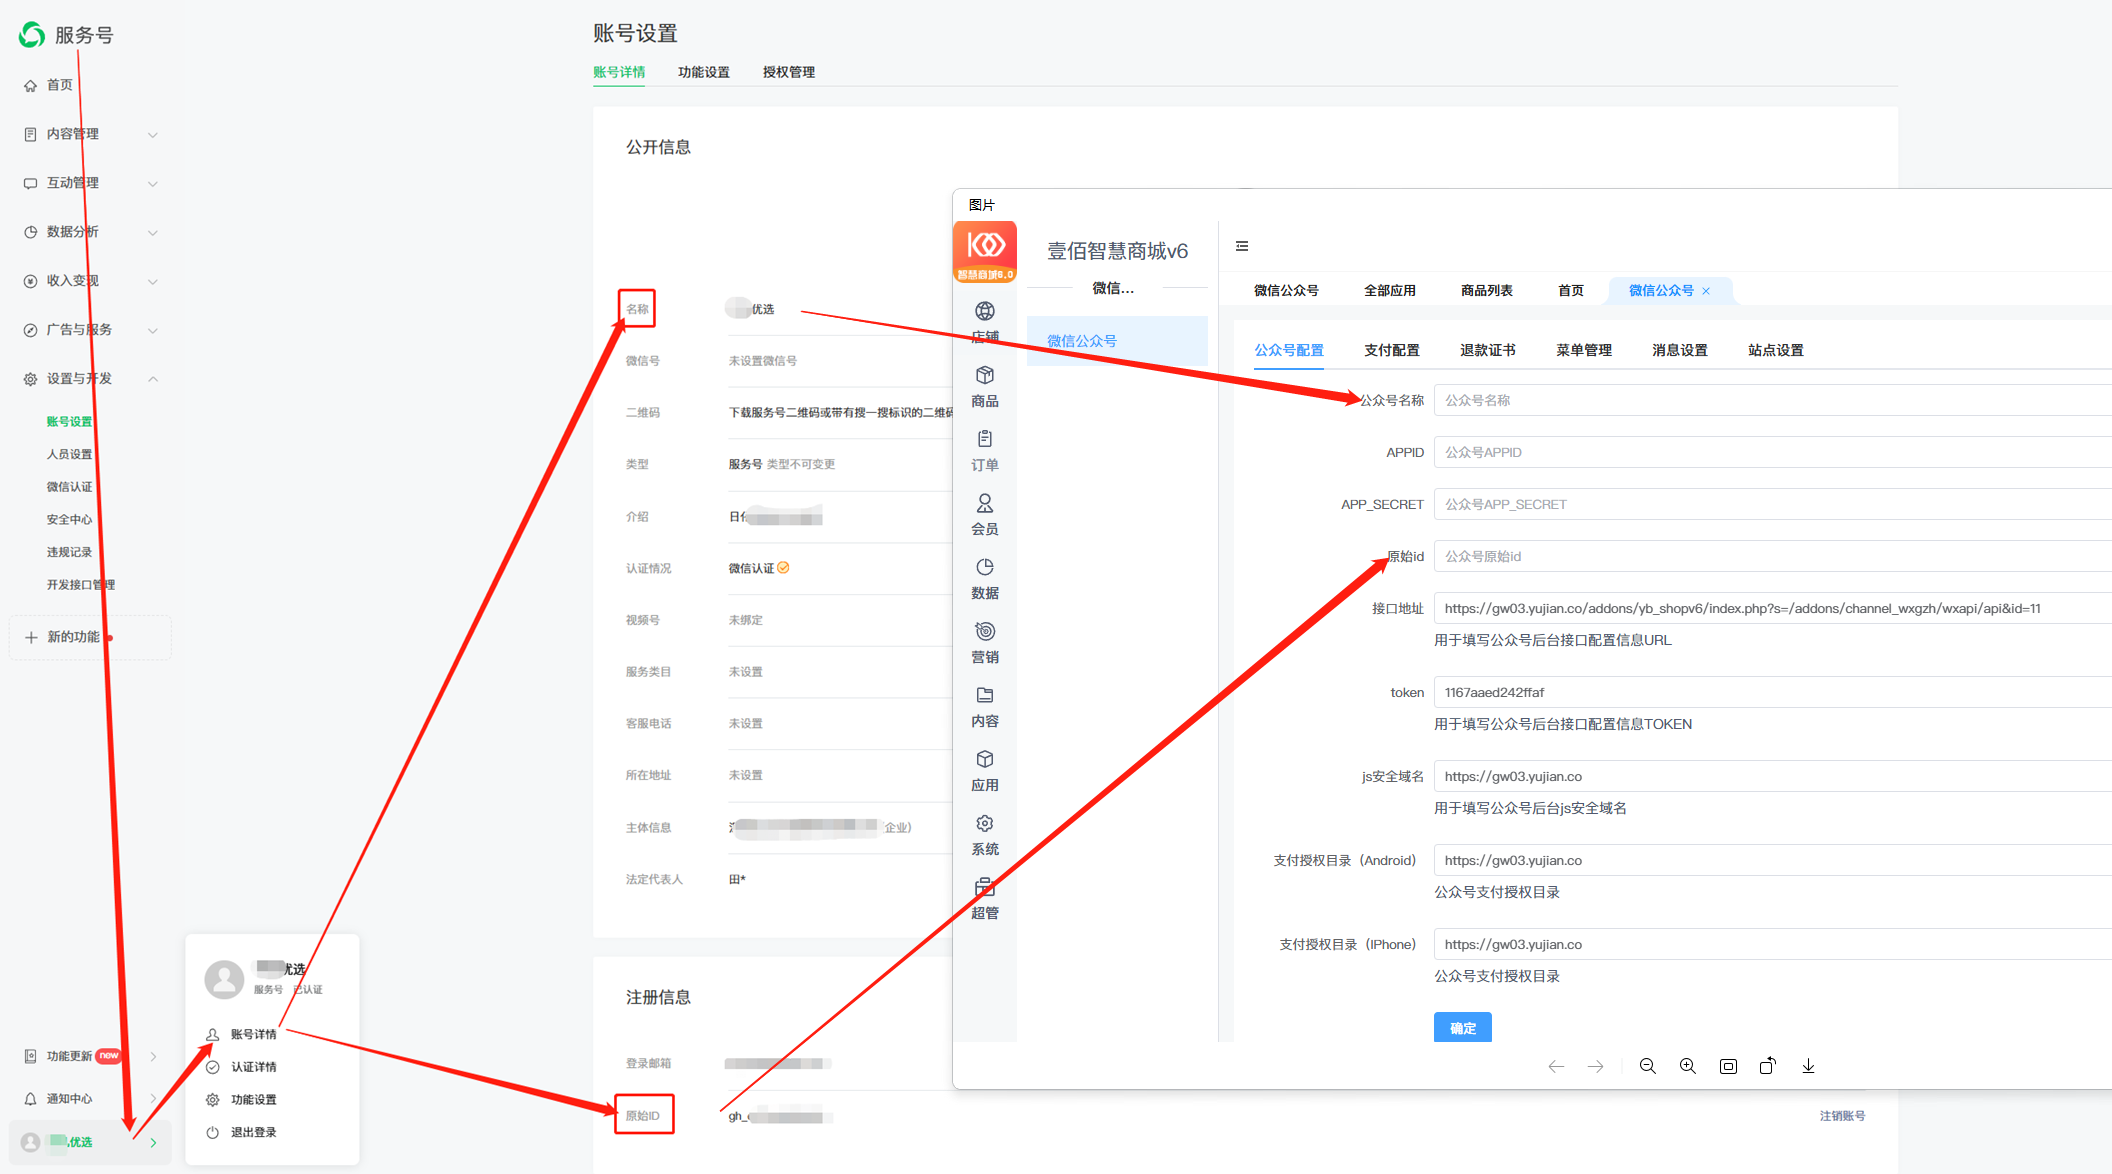2112x1174 pixels.
Task: Switch to the 消息设置 tab
Action: tap(1680, 350)
